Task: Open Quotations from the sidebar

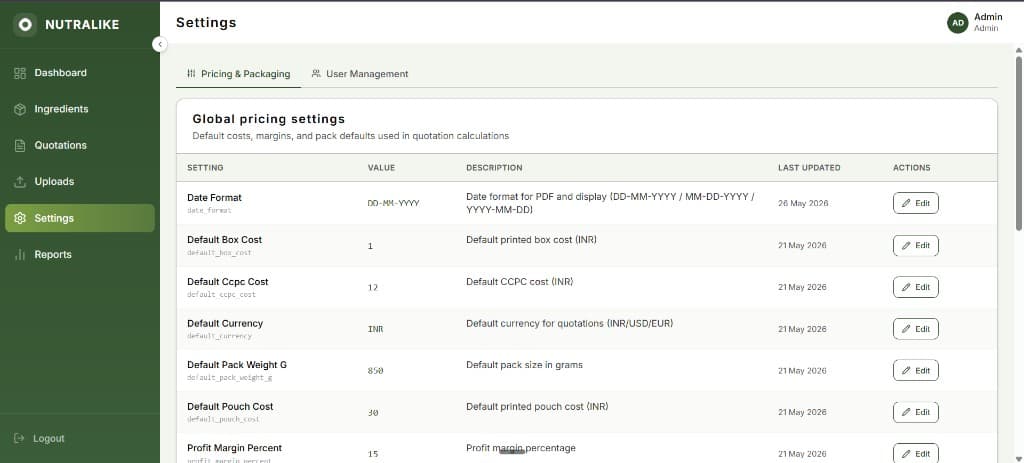Action: 80,145
